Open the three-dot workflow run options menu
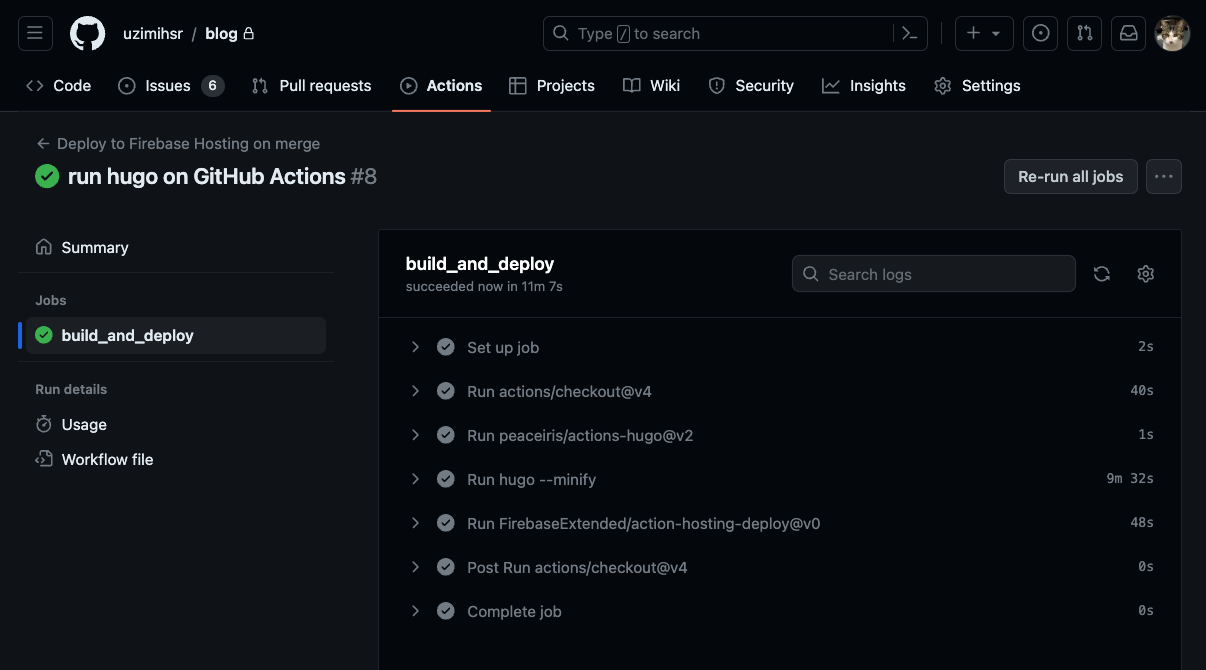Image resolution: width=1206 pixels, height=670 pixels. pyautogui.click(x=1164, y=176)
